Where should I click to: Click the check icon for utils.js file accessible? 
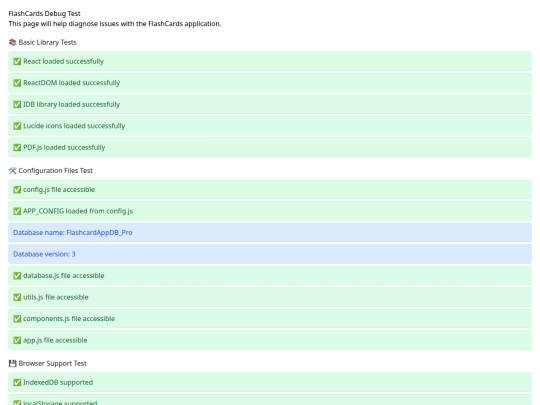[17, 297]
